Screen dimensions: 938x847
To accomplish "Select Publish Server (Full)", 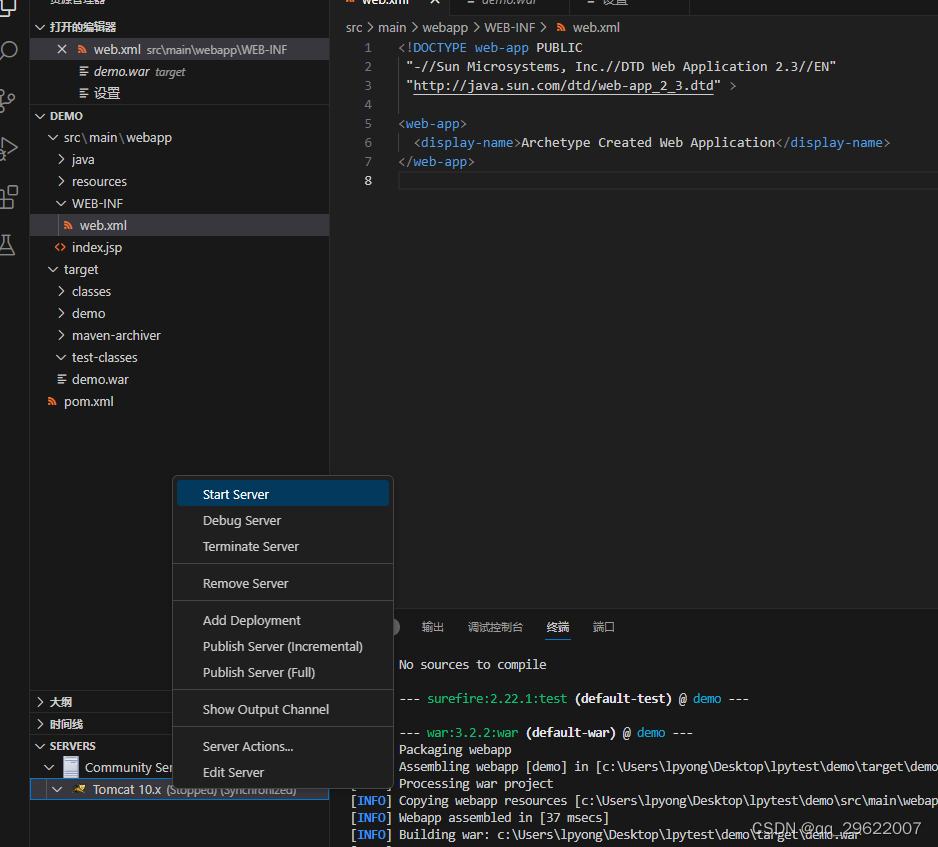I will coord(283,673).
